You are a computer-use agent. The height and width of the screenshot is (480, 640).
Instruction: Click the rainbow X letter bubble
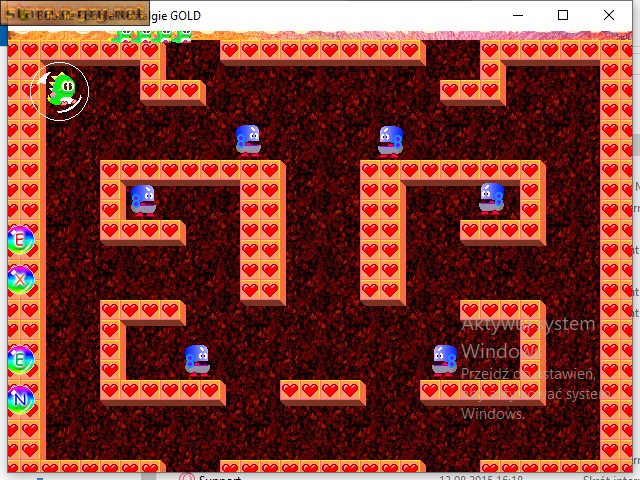(x=20, y=280)
